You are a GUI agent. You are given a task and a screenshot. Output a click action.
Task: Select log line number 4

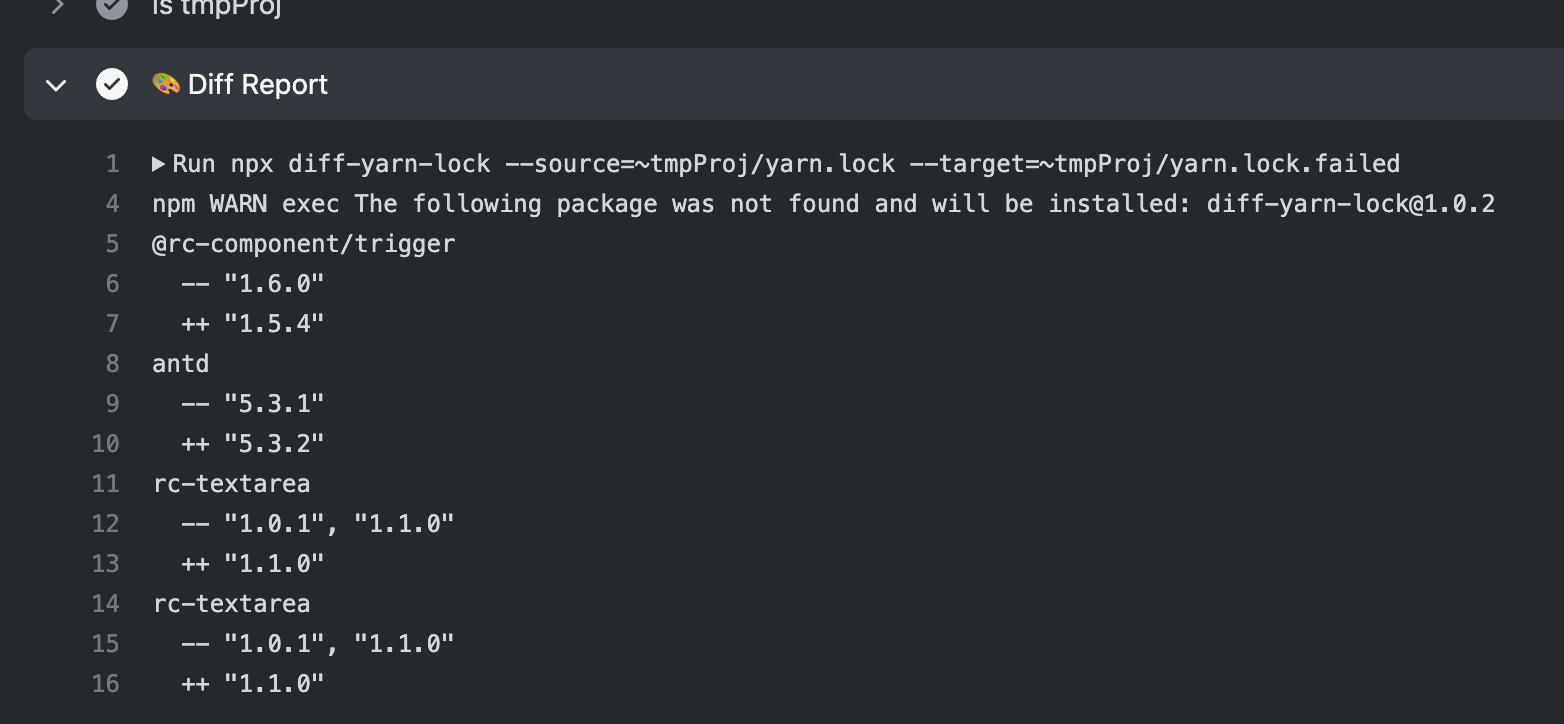point(112,204)
